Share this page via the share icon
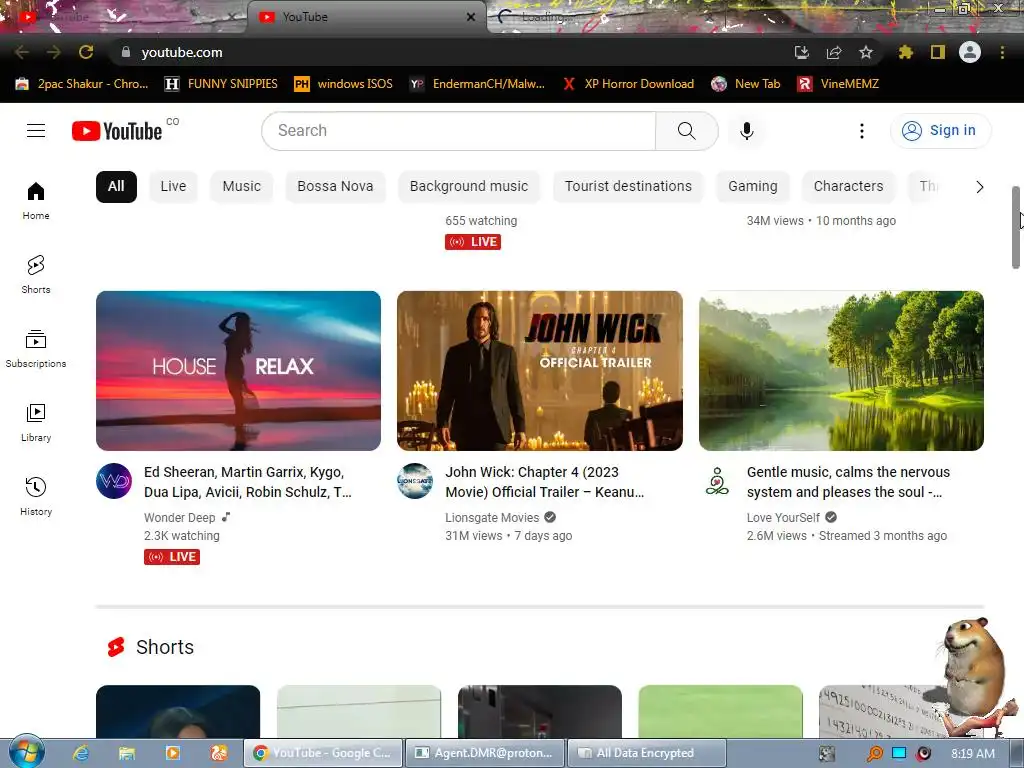This screenshot has height=768, width=1024. [x=834, y=52]
